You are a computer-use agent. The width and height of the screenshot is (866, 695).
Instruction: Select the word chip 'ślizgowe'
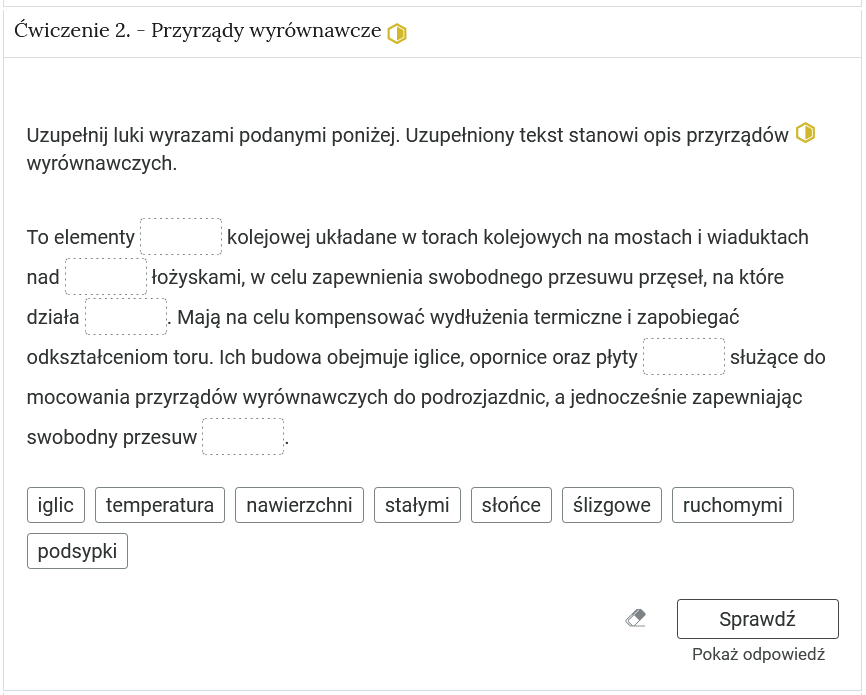point(611,505)
